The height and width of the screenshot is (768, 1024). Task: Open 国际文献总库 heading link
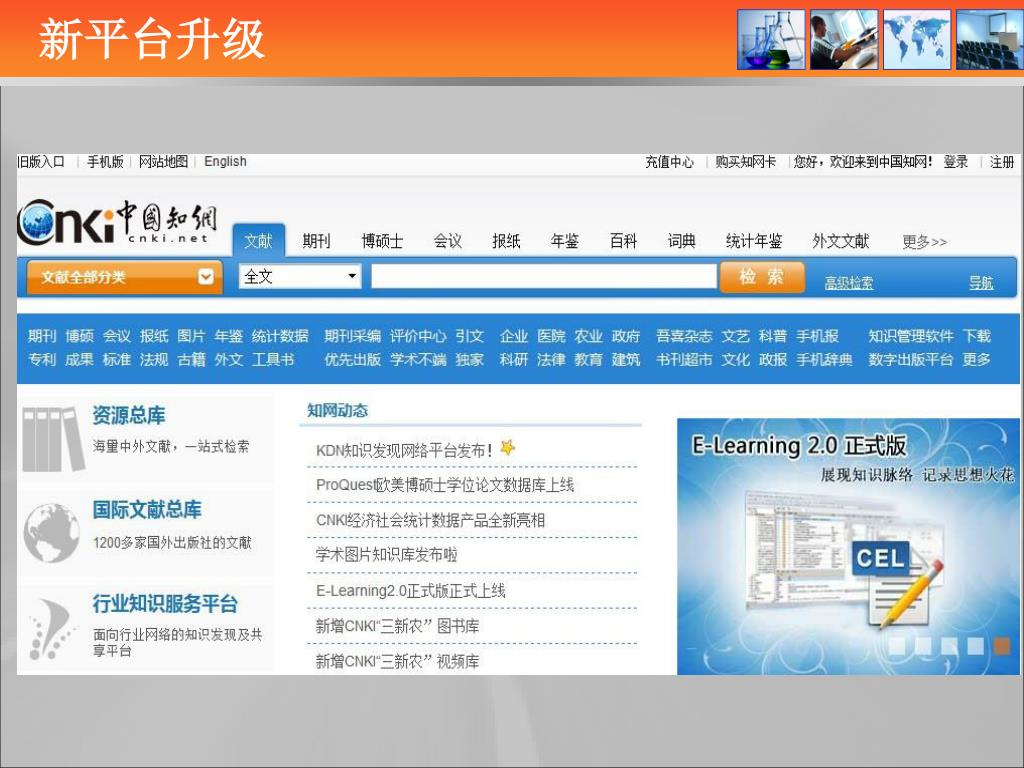tap(147, 509)
